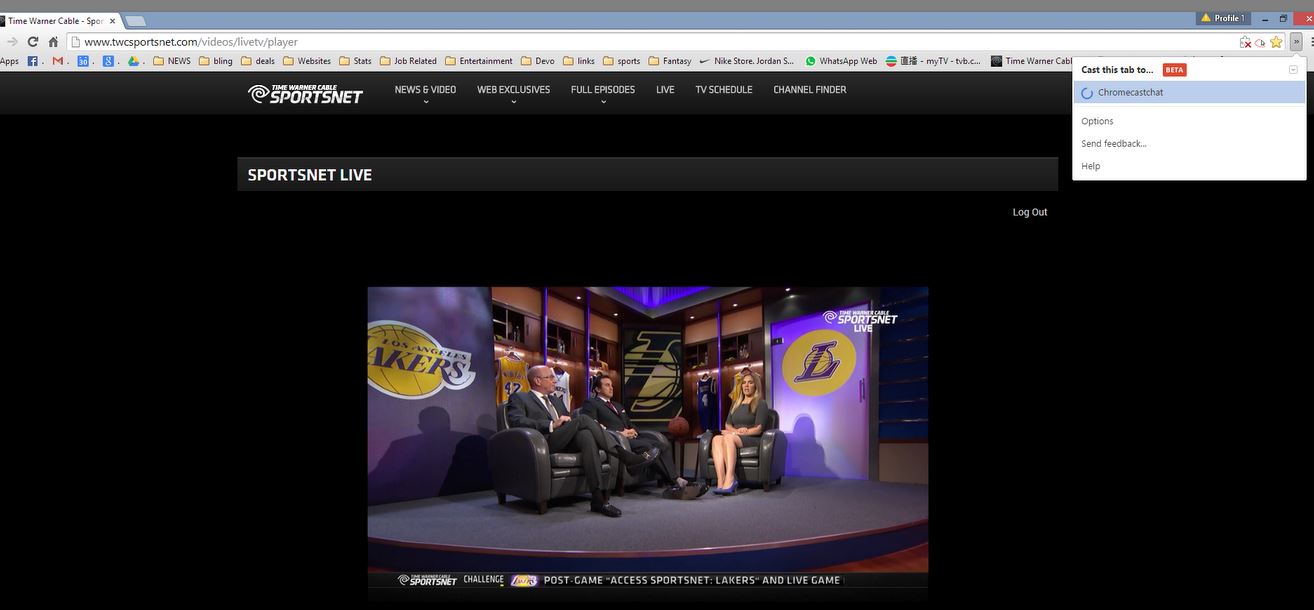
Task: Go to the LIVE nav item
Action: point(665,90)
